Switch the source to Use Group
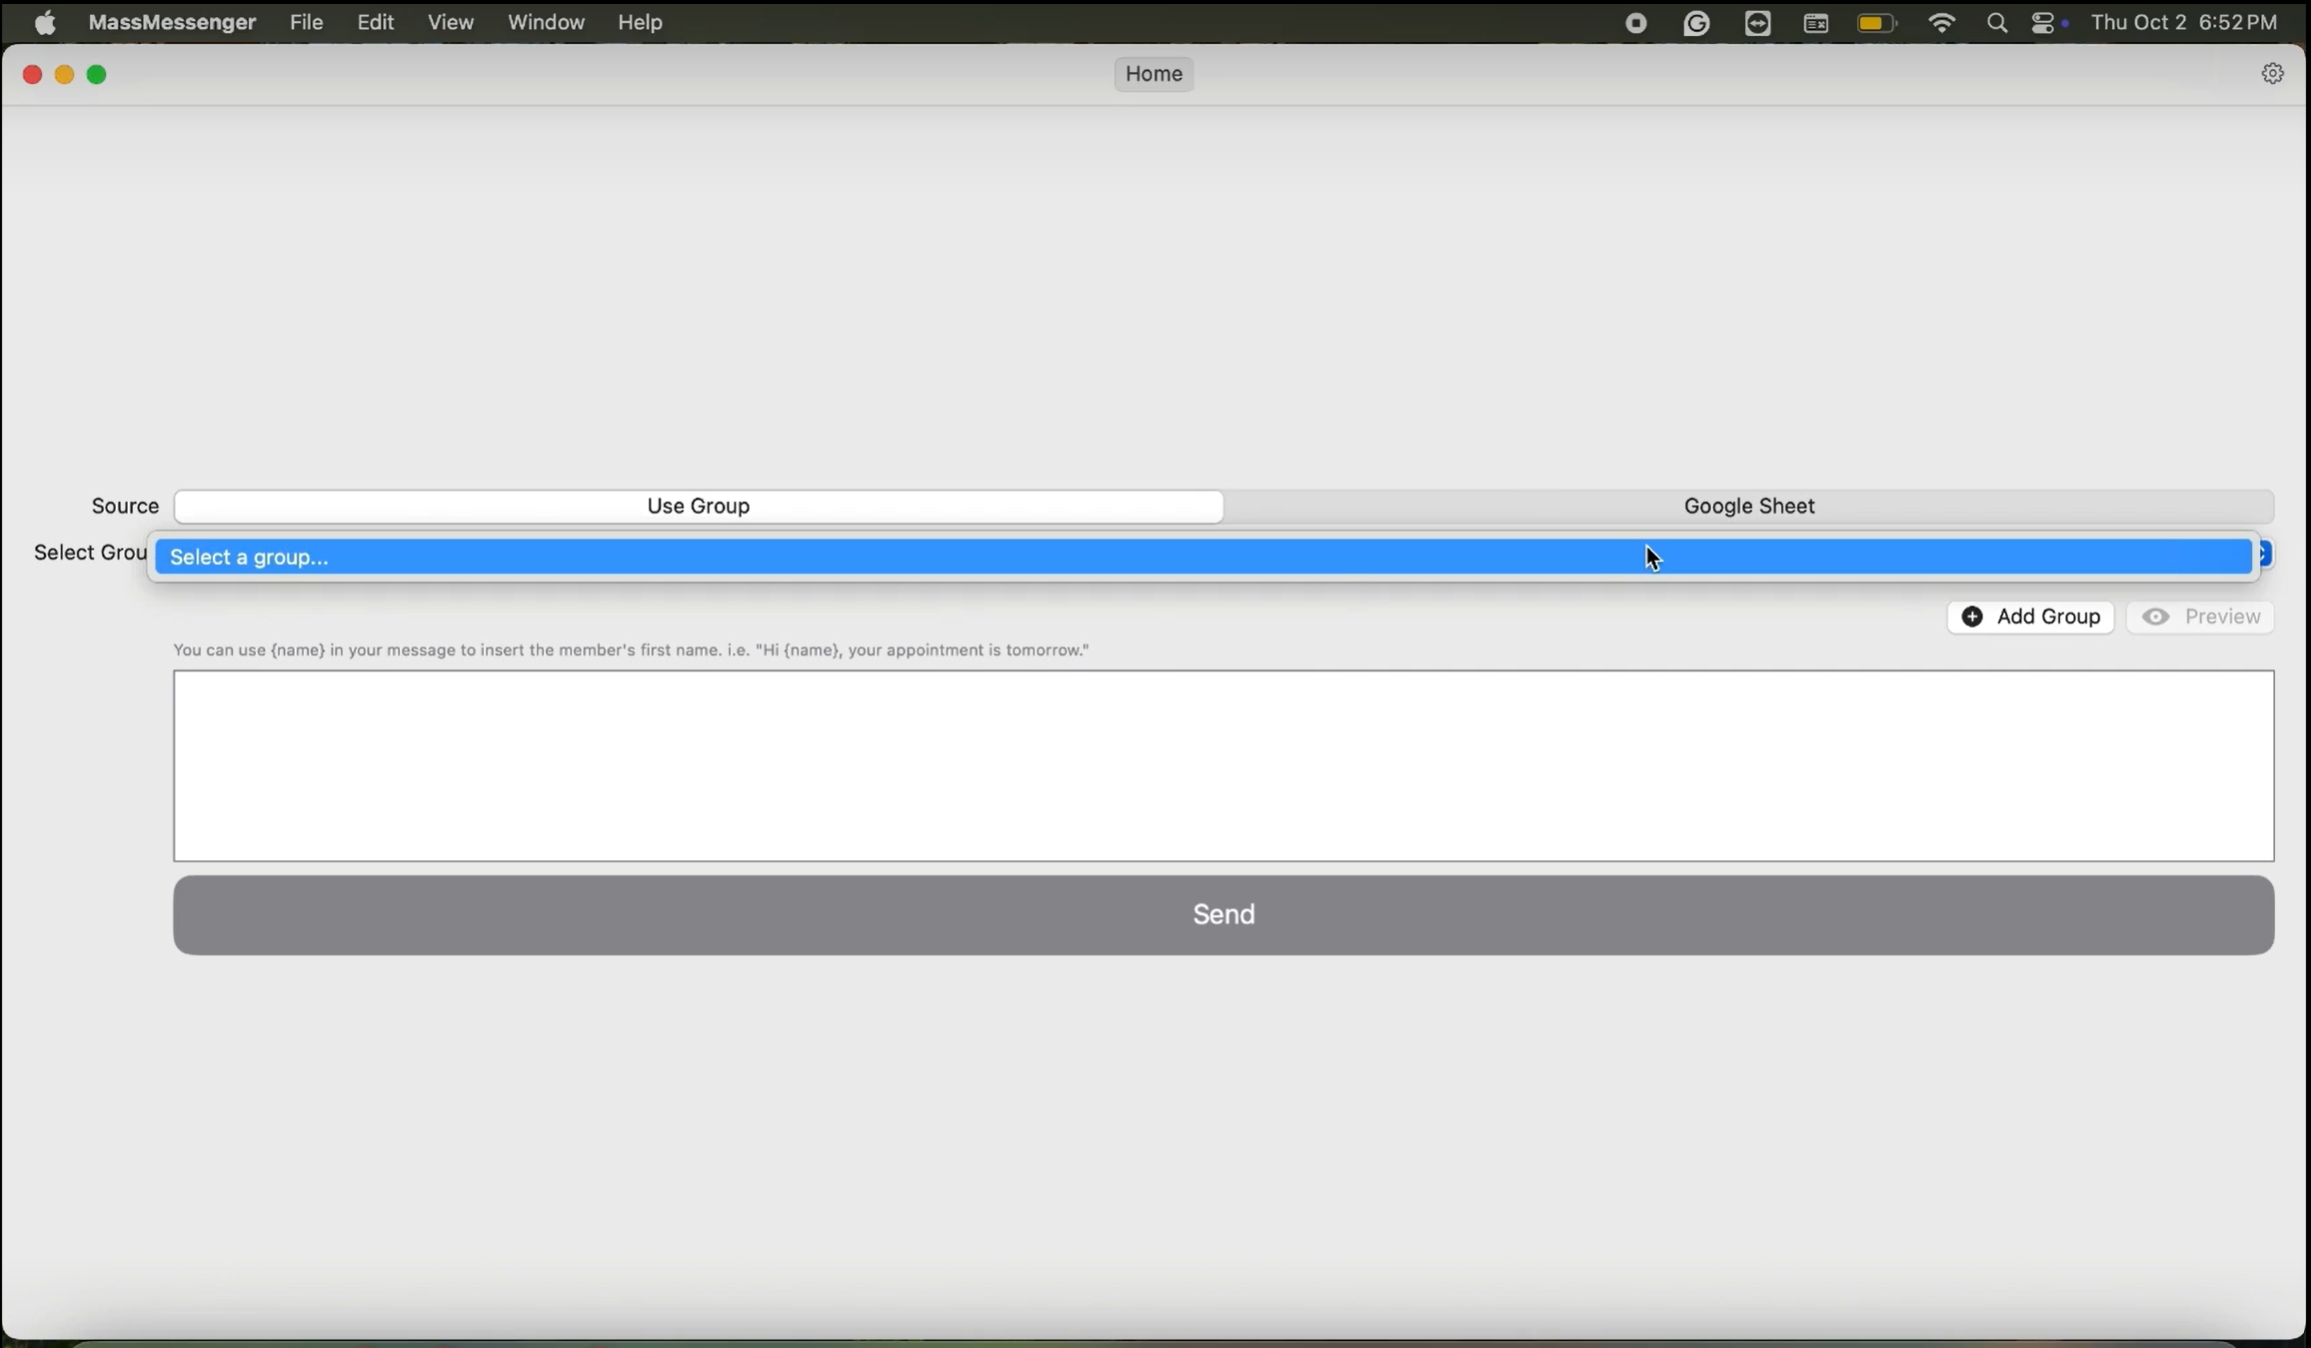2311x1348 pixels. (698, 506)
